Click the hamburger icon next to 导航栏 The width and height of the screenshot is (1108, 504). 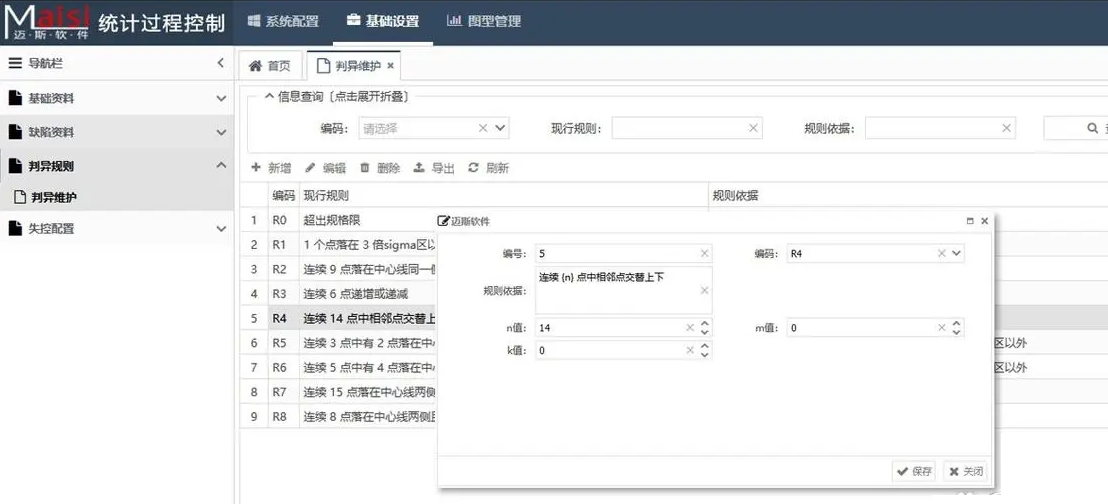14,63
